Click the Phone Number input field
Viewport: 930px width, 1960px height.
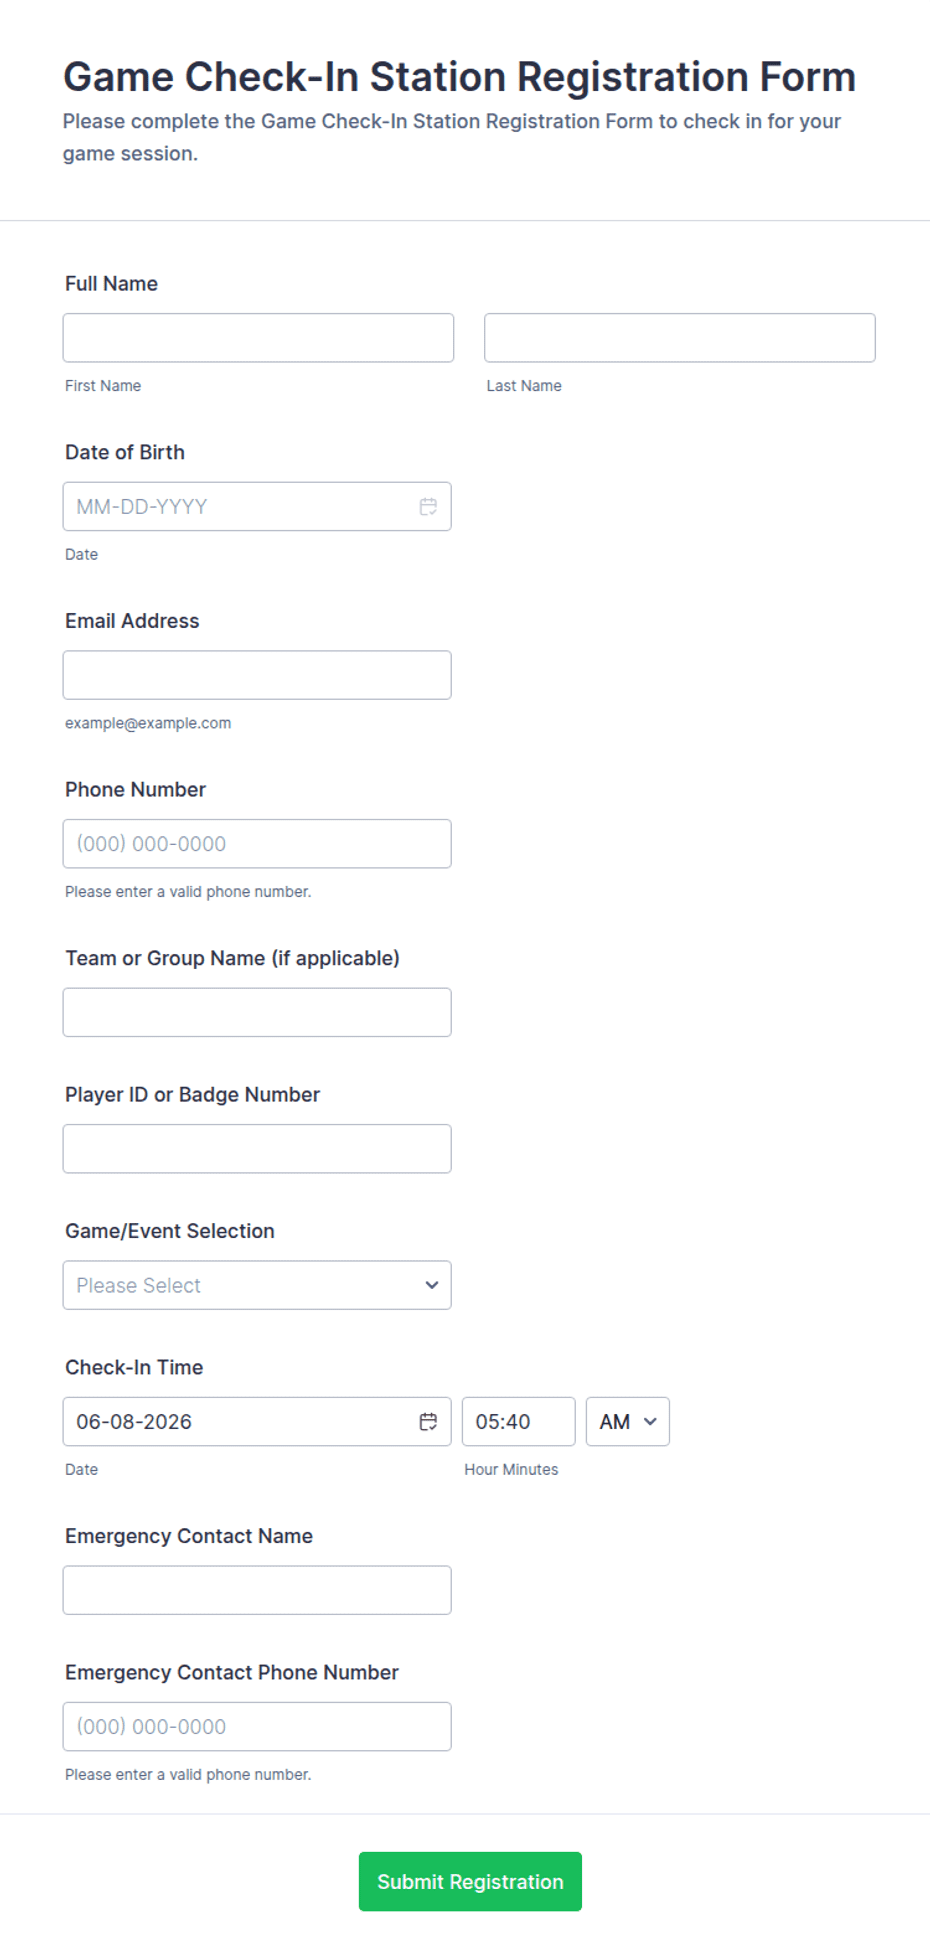[x=257, y=844]
